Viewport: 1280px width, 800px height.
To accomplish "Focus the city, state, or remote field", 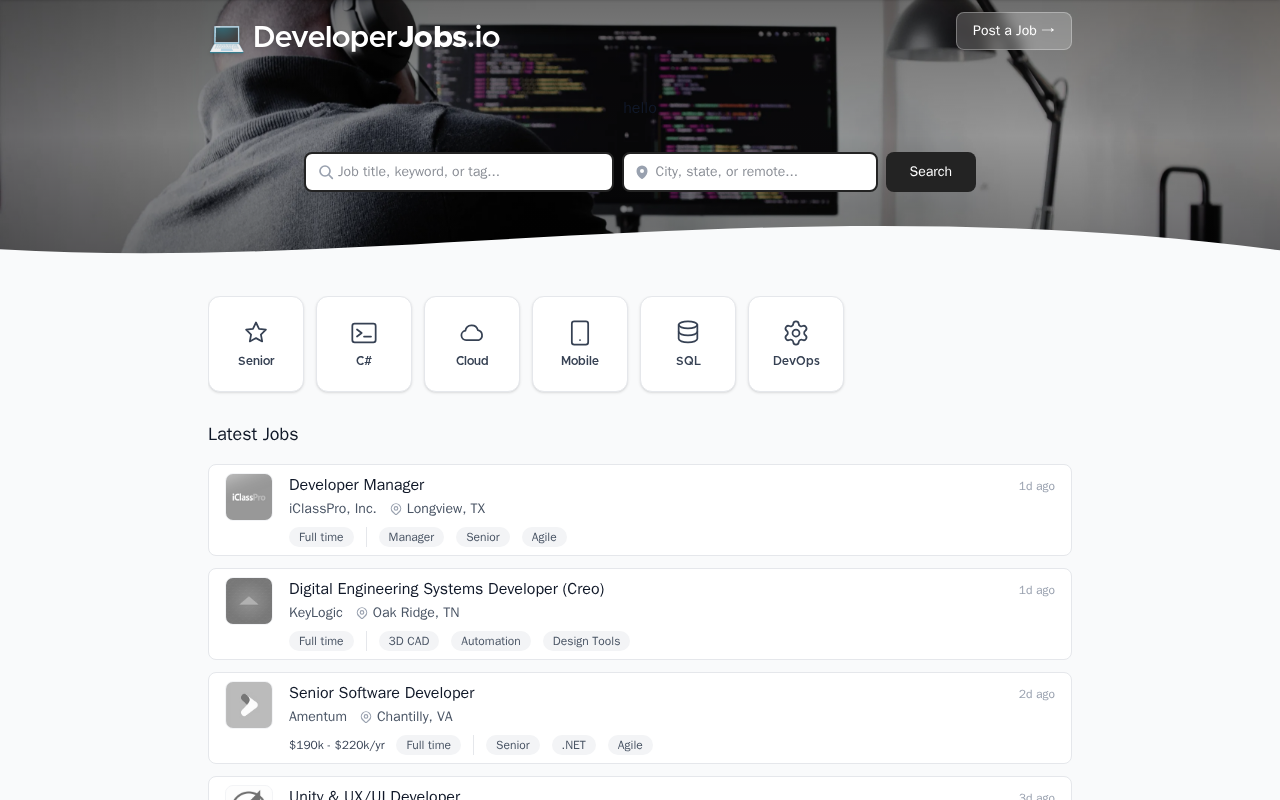I will coord(750,172).
